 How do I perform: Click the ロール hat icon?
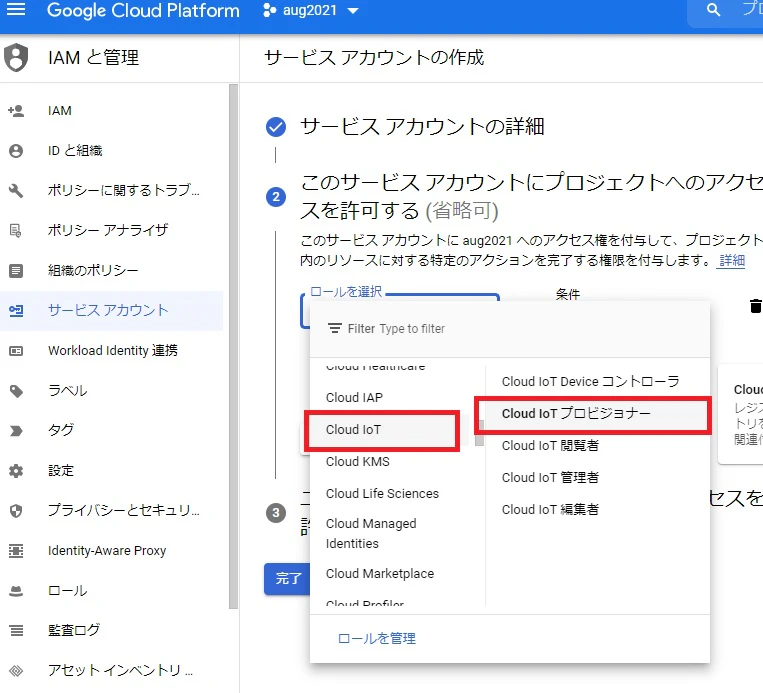pyautogui.click(x=16, y=591)
